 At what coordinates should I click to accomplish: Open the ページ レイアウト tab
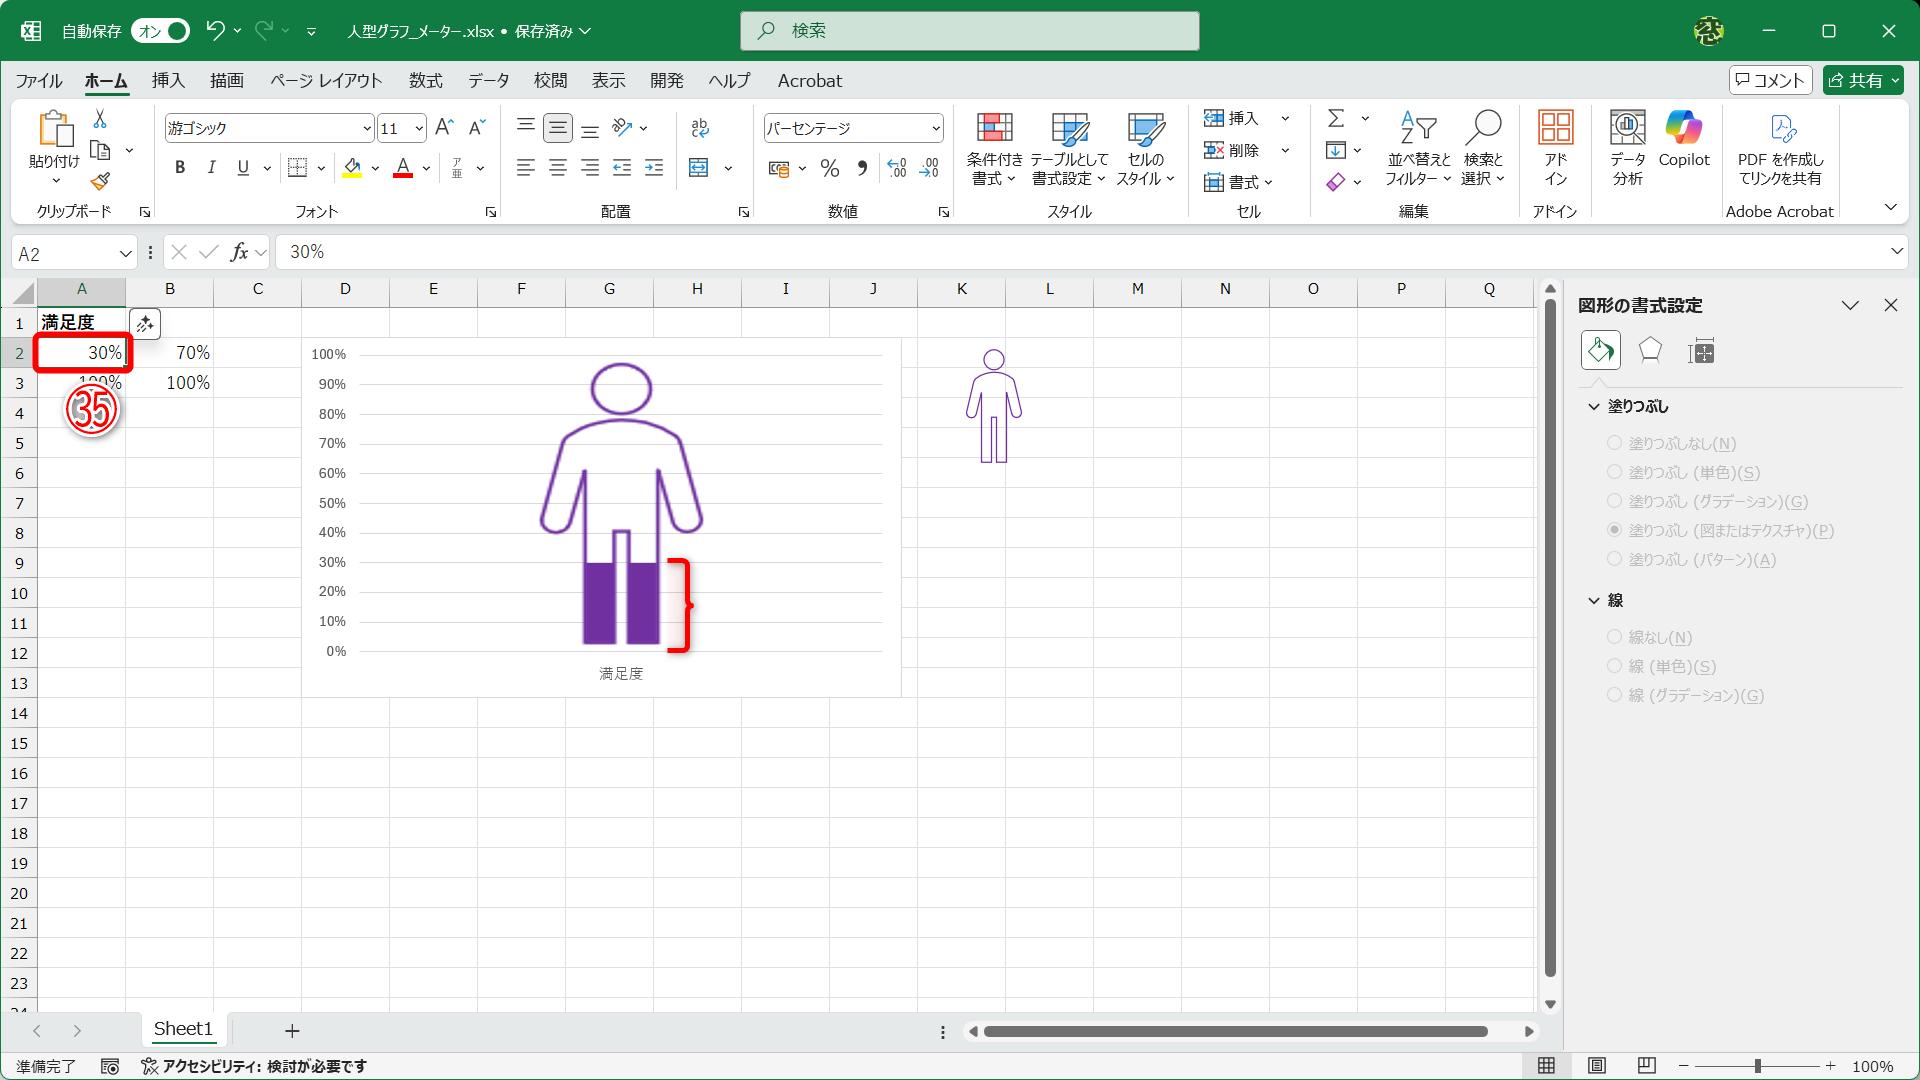click(x=326, y=80)
